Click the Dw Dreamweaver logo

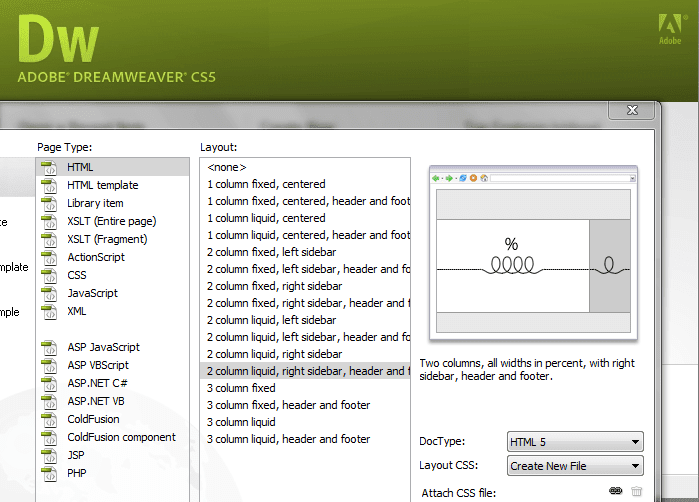[x=58, y=39]
